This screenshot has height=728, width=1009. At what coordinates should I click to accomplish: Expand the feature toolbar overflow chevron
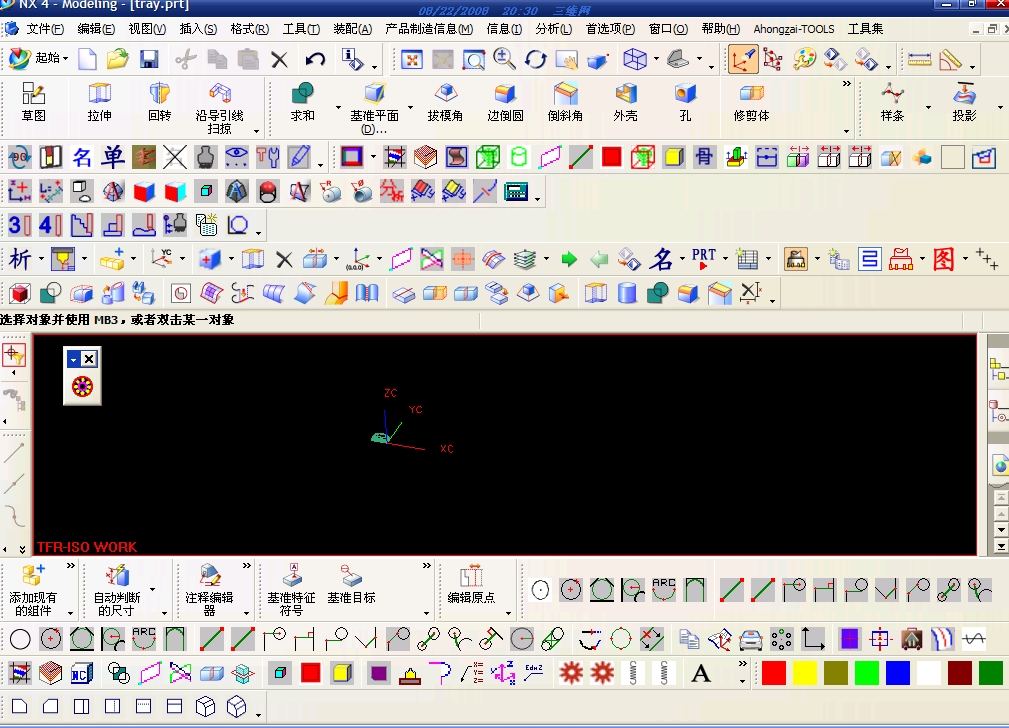tap(846, 84)
